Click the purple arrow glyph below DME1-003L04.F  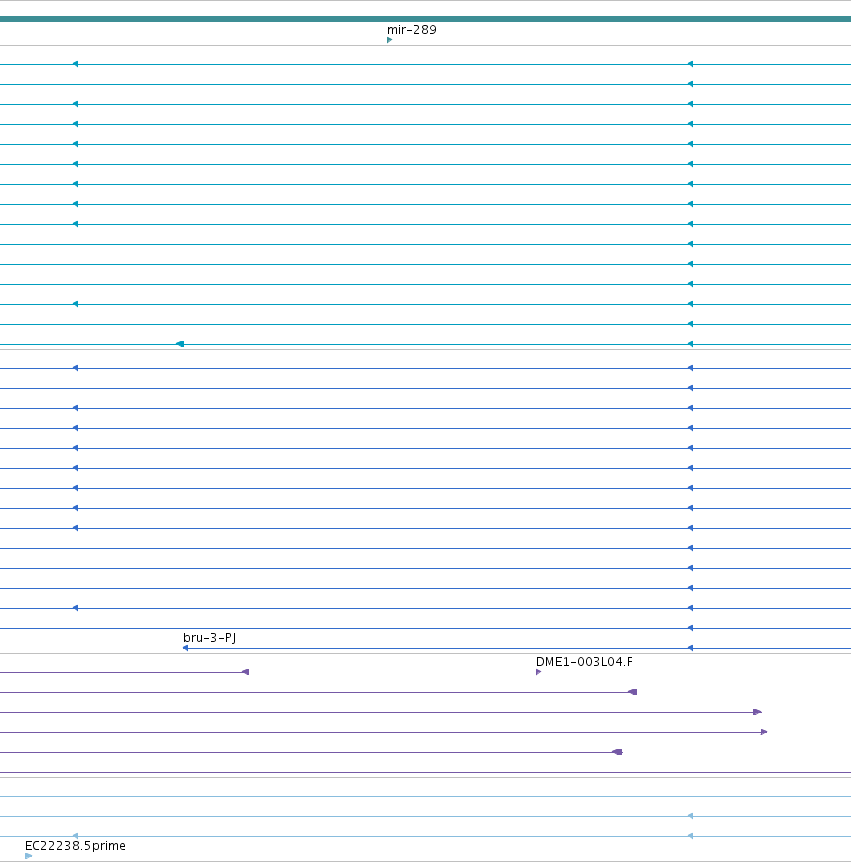pos(538,672)
